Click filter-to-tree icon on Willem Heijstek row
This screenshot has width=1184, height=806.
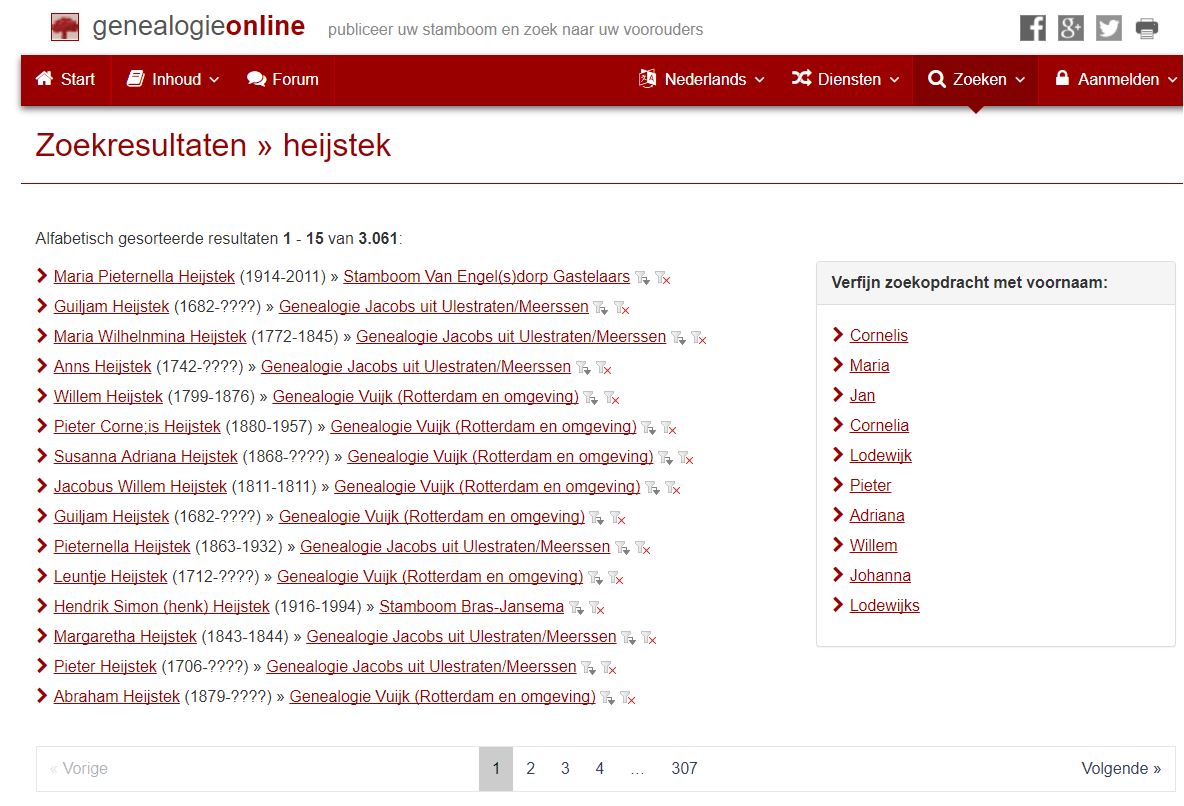tap(590, 398)
